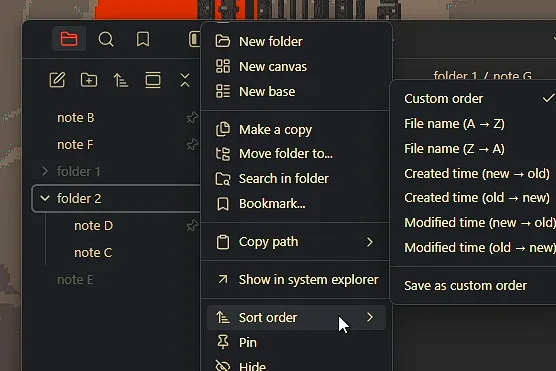Choose New base from context menu
556x371 pixels.
296,92
